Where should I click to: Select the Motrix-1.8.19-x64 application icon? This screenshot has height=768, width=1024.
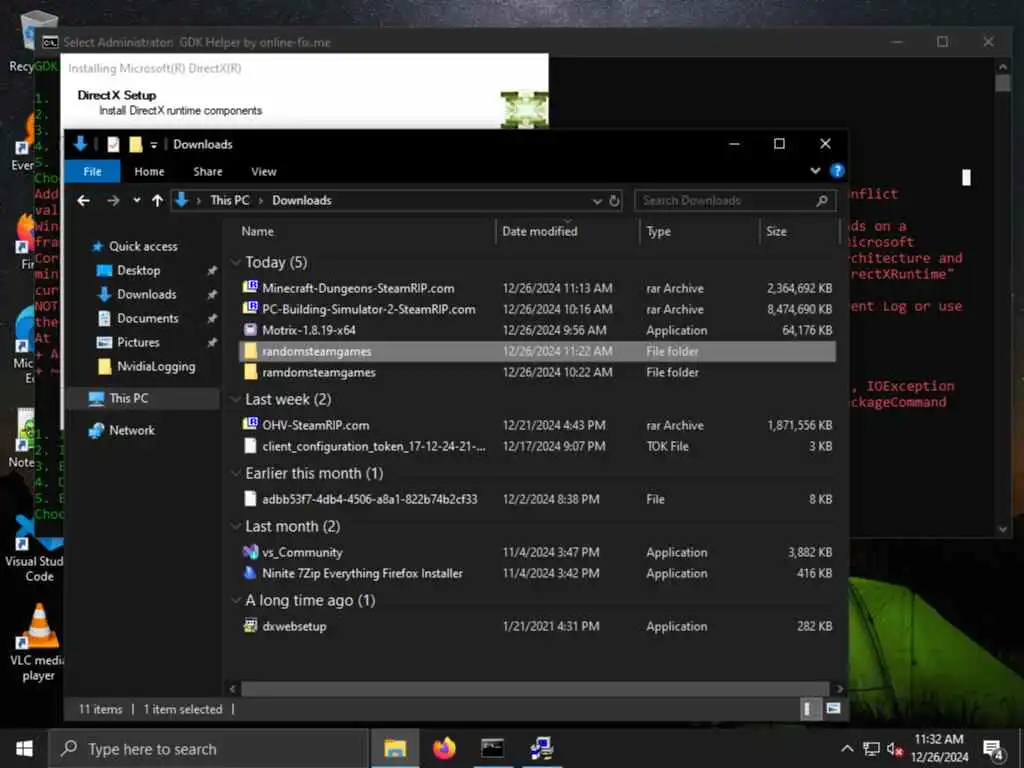(250, 330)
